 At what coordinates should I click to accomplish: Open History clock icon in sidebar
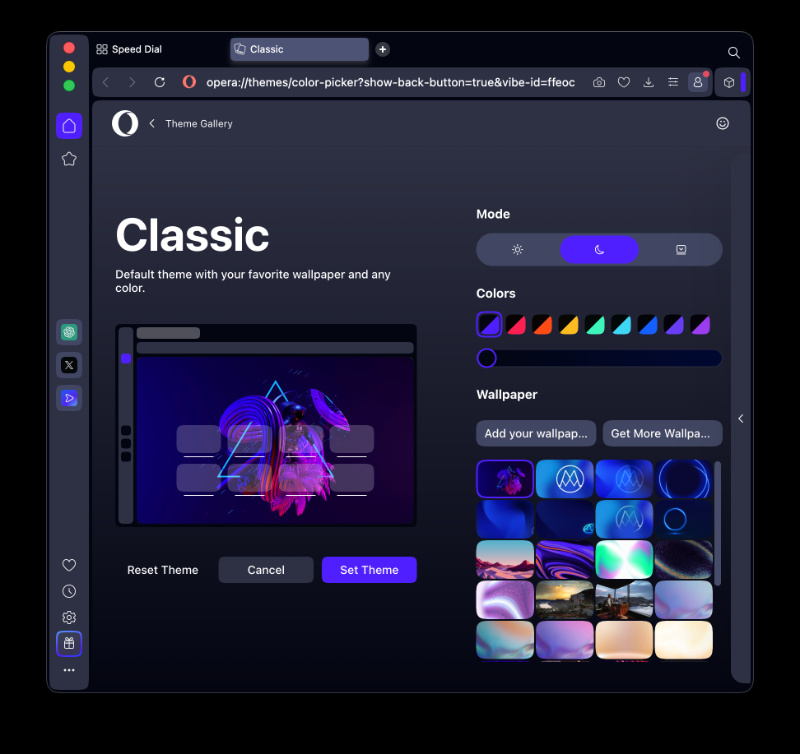(69, 591)
